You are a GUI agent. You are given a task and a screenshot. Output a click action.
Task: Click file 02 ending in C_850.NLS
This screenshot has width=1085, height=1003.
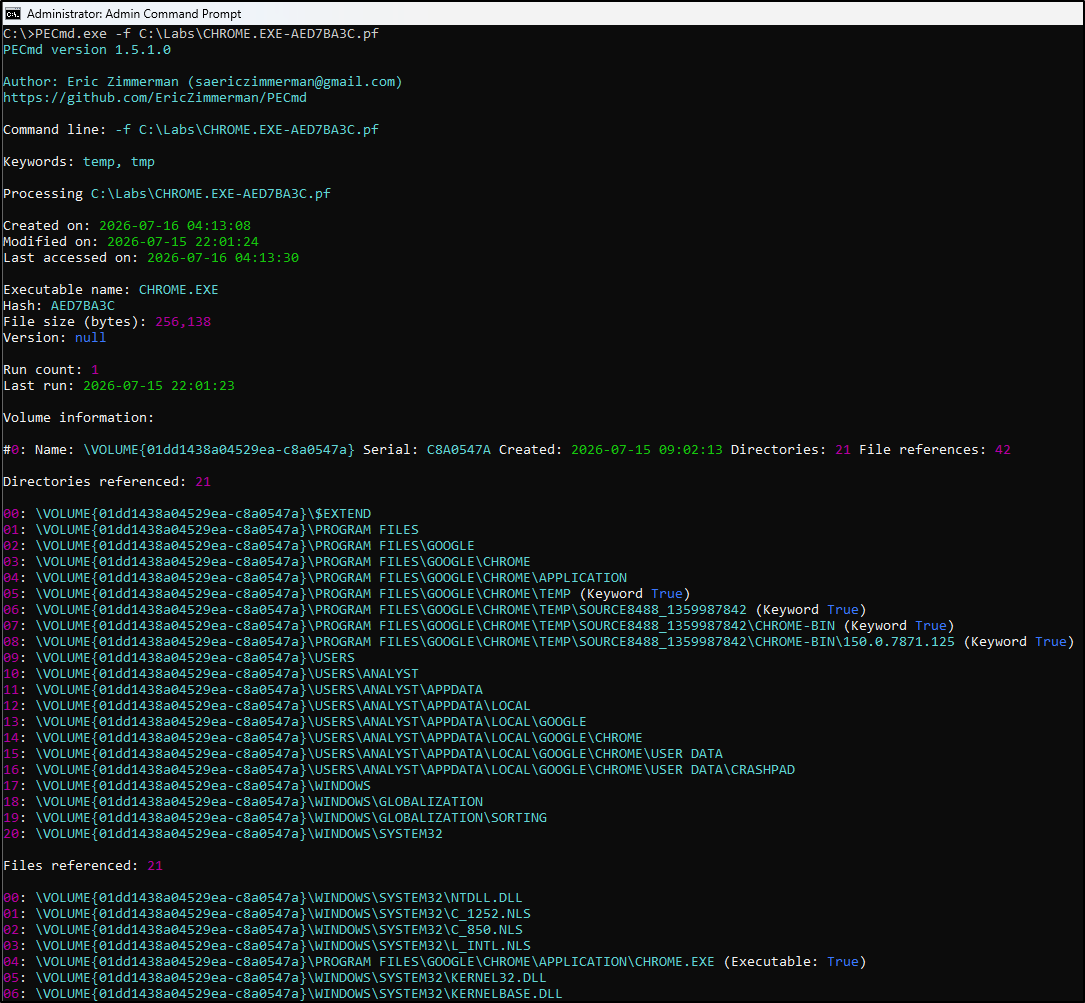[x=263, y=930]
